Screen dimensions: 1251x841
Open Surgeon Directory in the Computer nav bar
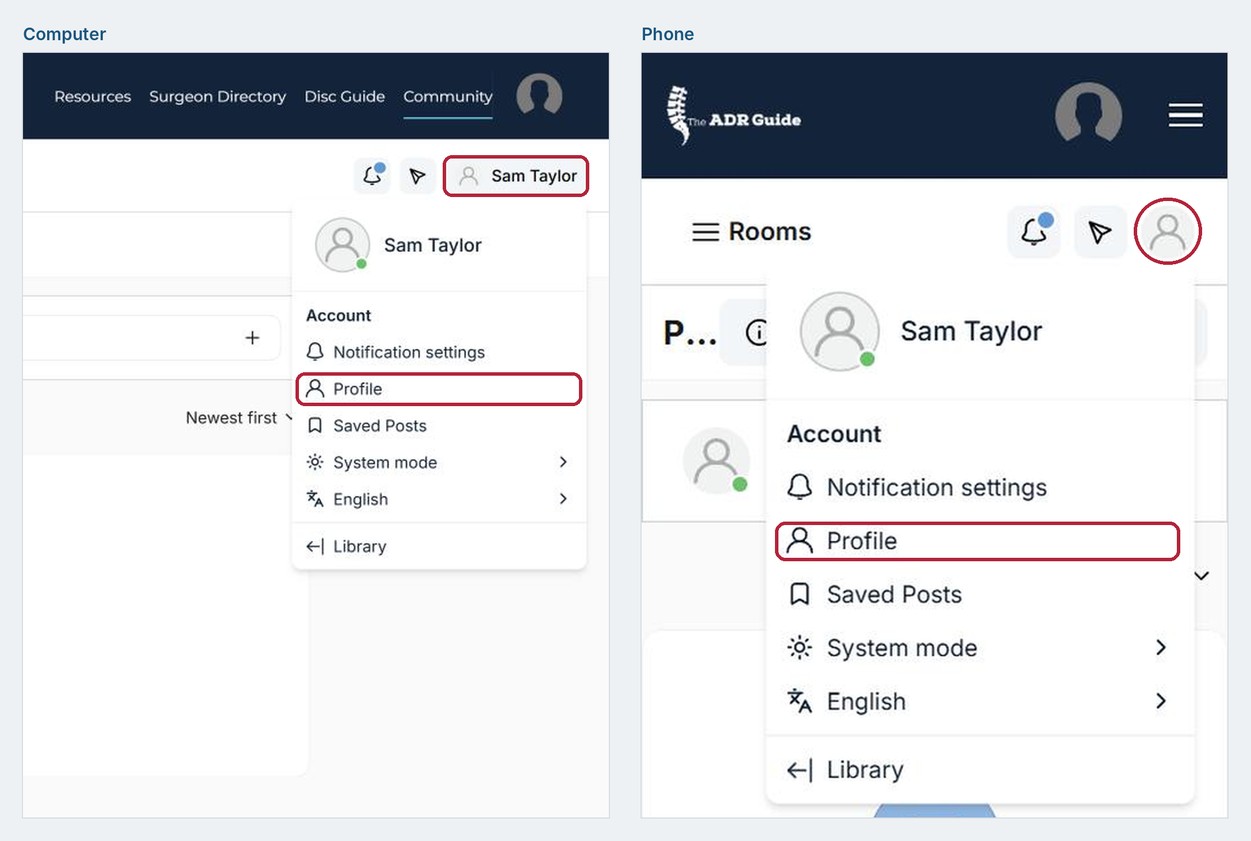[x=217, y=96]
